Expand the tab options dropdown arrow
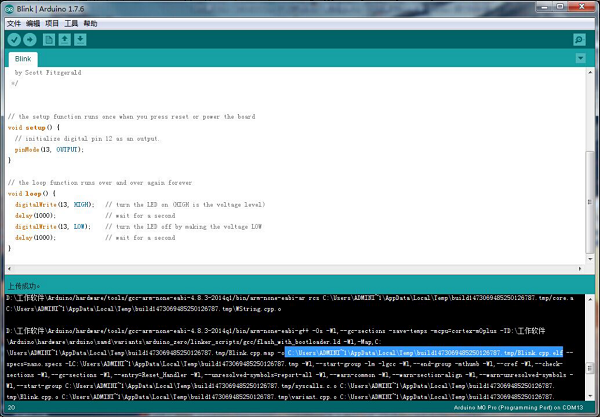Screen dimensions: 600x417 579,59
